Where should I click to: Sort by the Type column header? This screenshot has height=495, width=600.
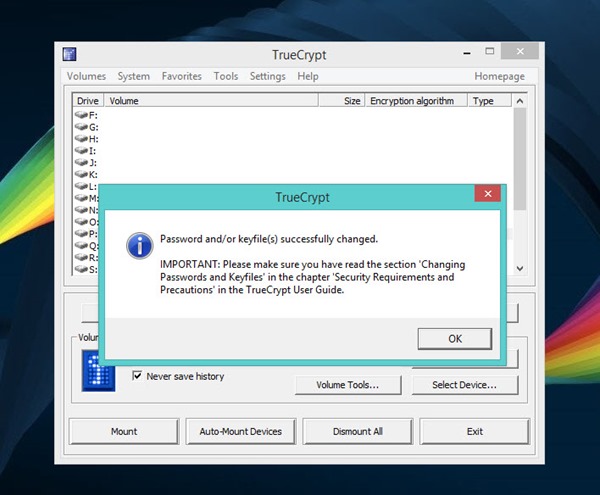coord(489,101)
